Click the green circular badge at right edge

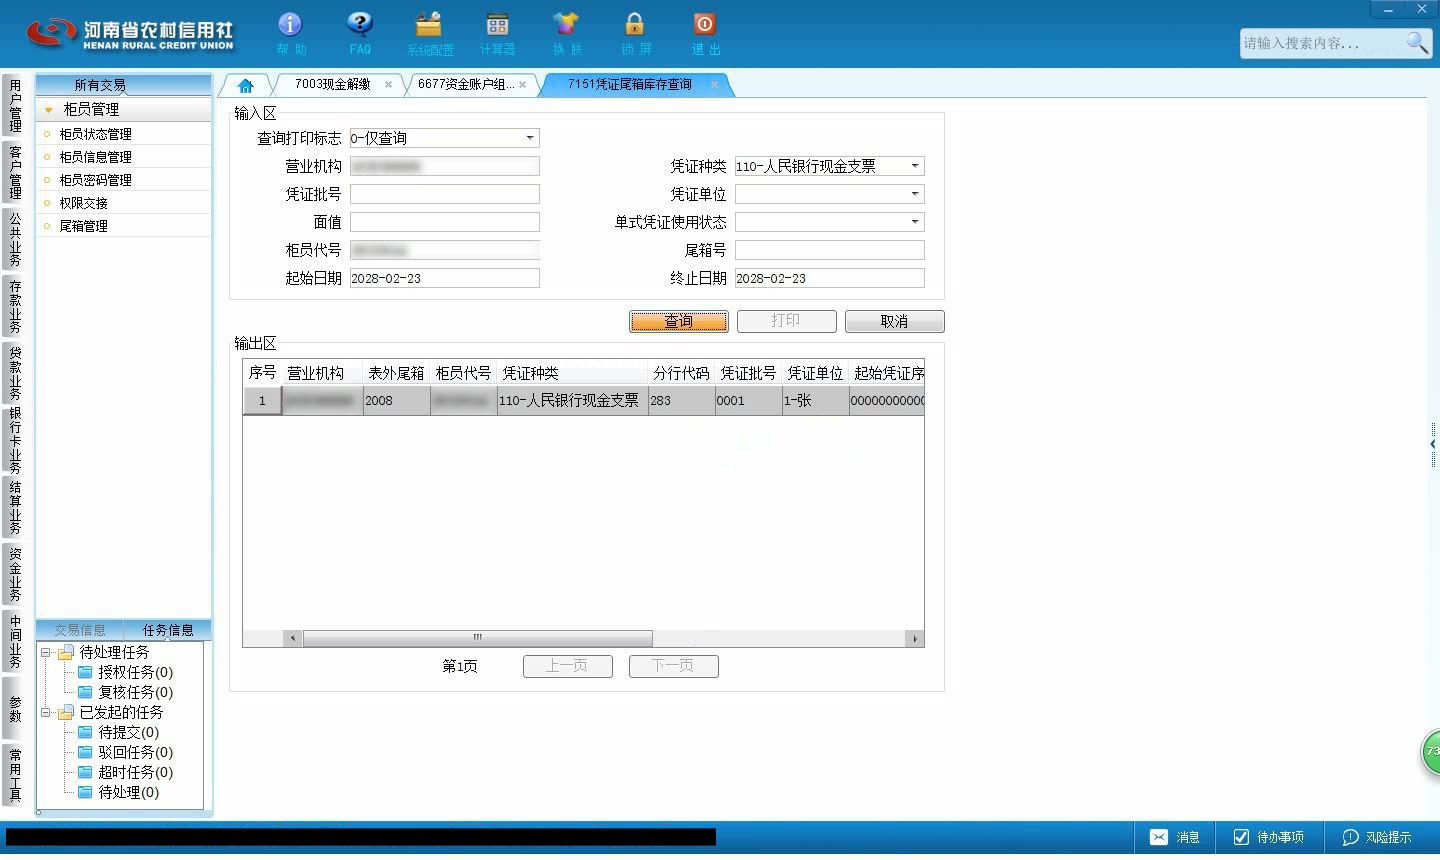1431,752
